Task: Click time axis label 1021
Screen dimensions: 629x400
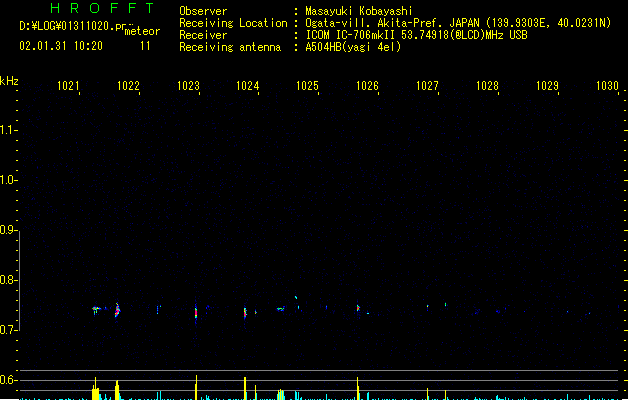Action: pyautogui.click(x=68, y=86)
